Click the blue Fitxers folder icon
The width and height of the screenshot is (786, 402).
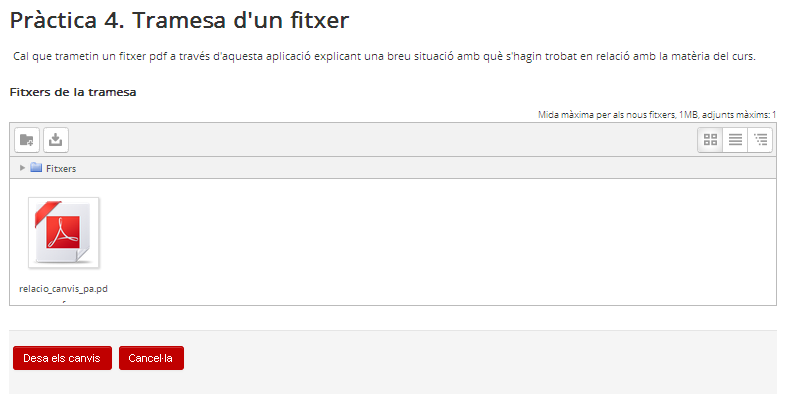36,168
